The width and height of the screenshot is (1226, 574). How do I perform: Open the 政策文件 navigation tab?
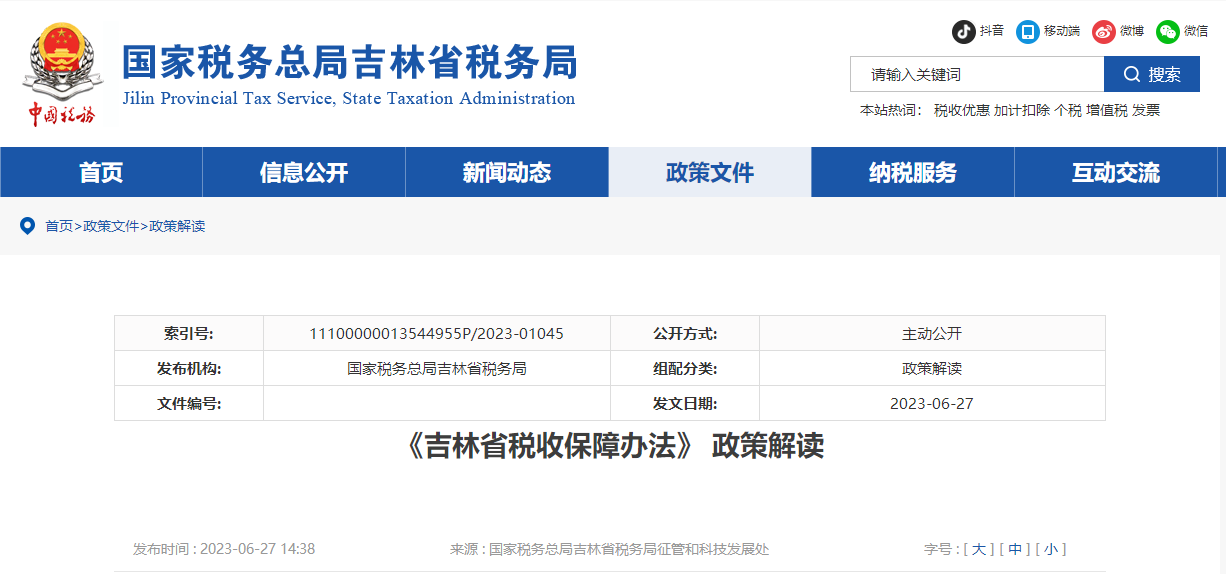710,172
